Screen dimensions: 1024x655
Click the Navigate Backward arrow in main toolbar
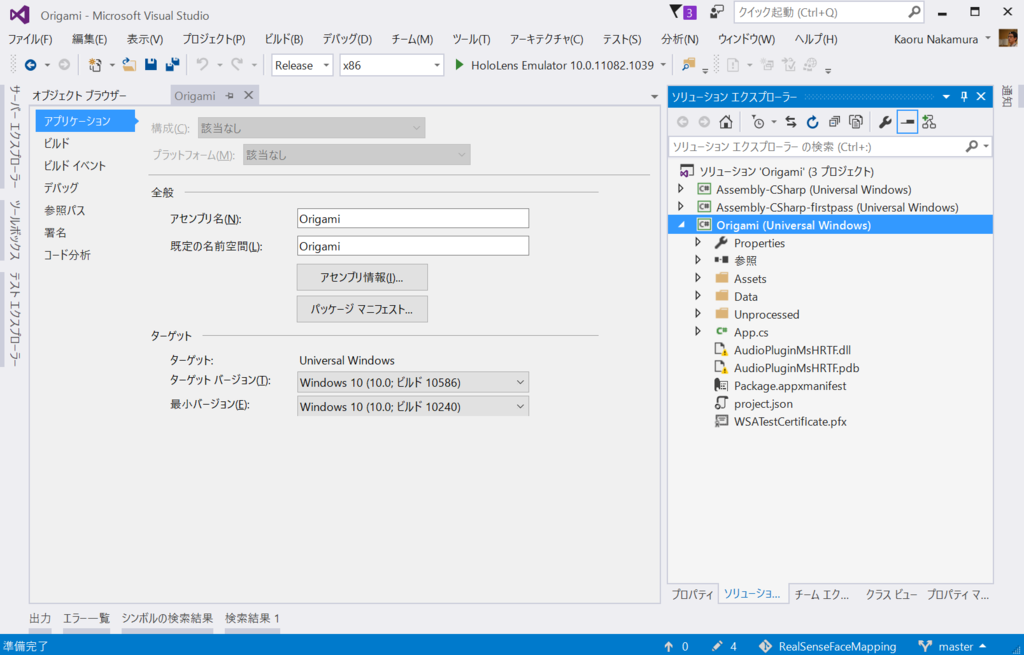pyautogui.click(x=30, y=65)
